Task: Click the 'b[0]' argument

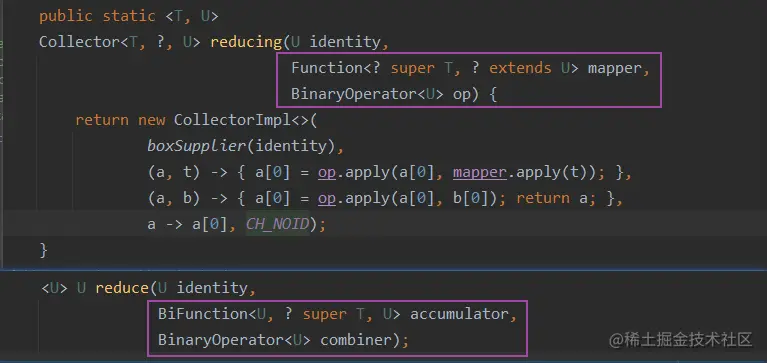Action: click(x=470, y=199)
